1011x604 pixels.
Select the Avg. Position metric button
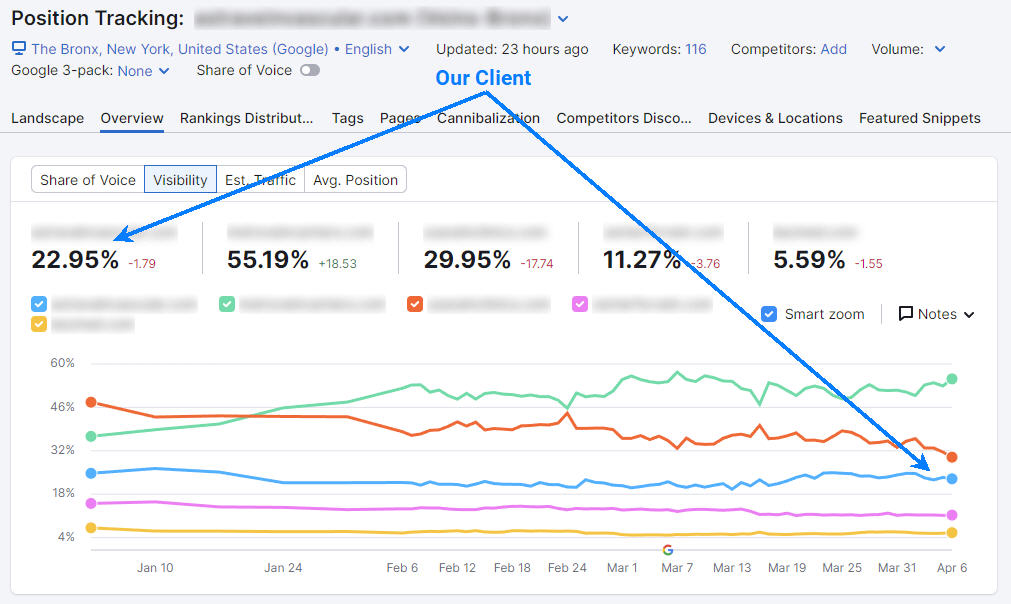tap(355, 179)
